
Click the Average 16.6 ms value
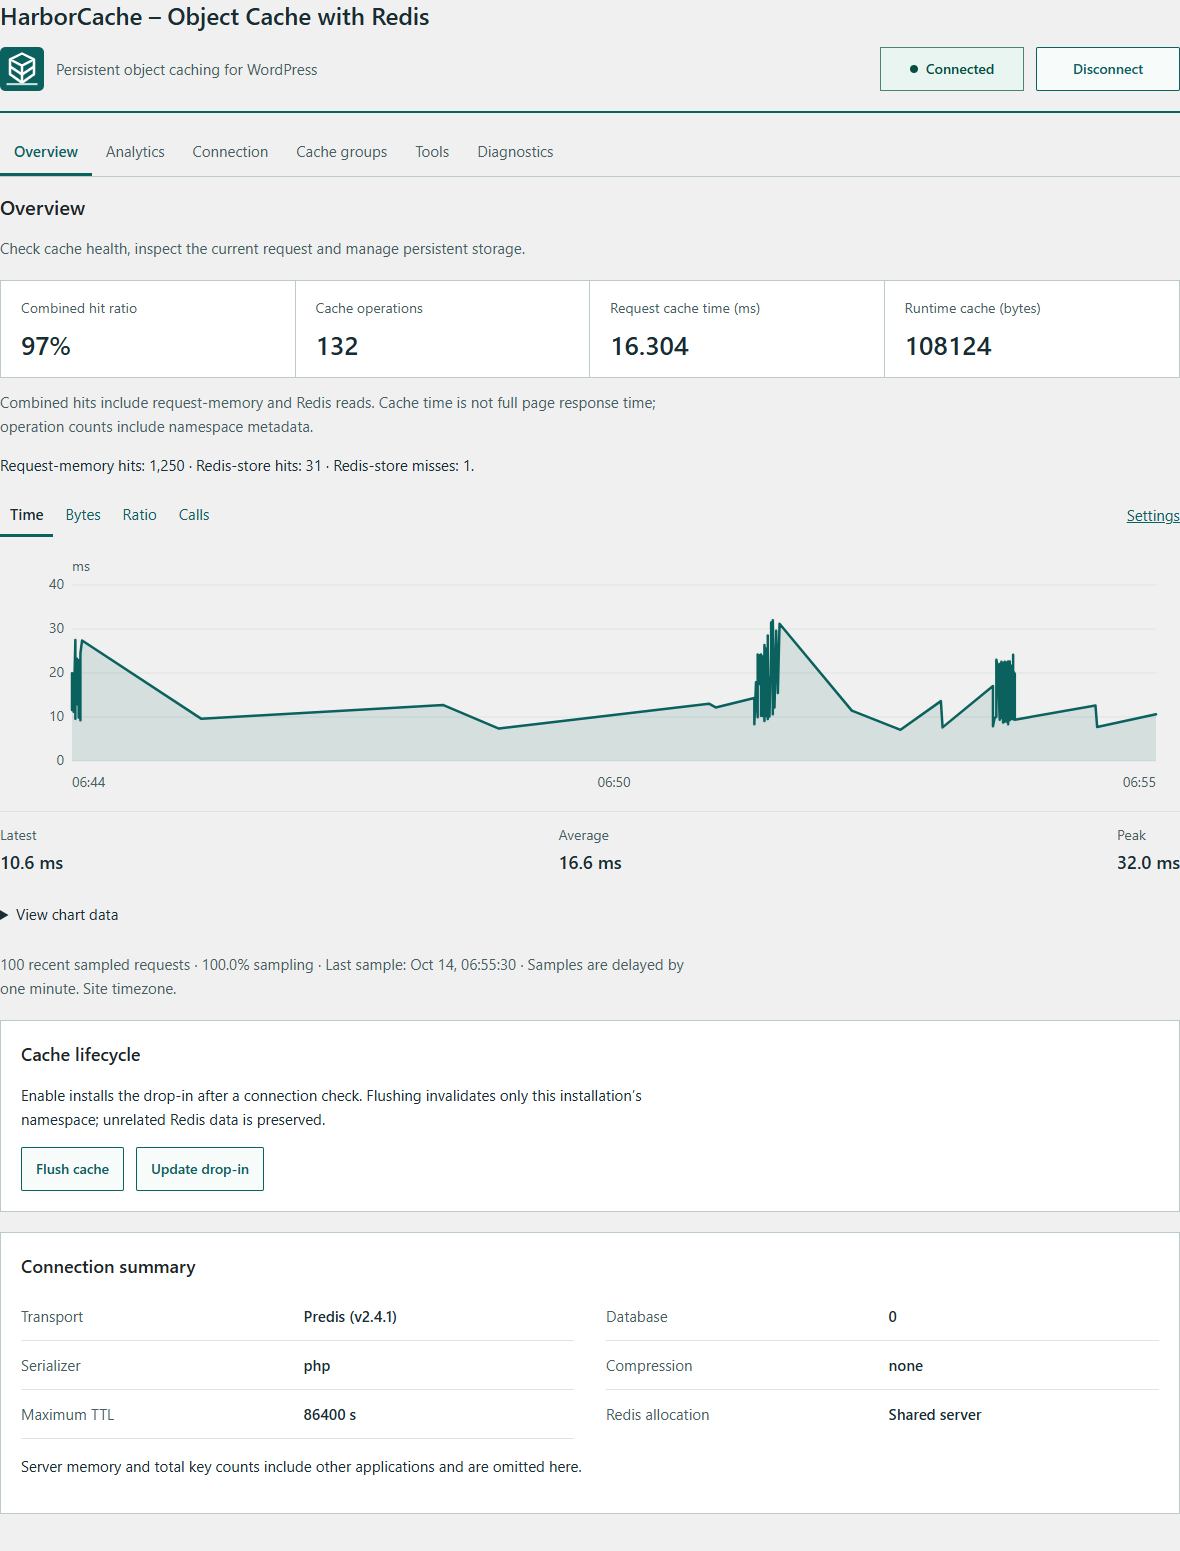(x=590, y=863)
